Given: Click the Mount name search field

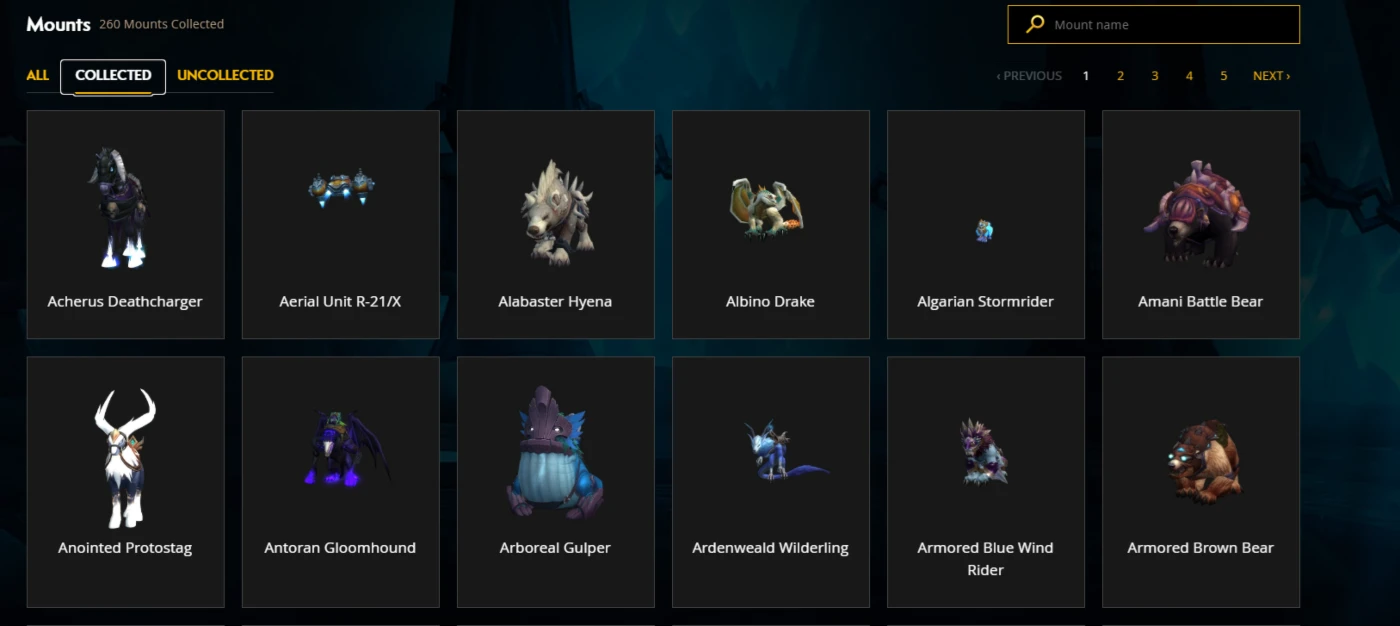Looking at the screenshot, I should 1154,25.
